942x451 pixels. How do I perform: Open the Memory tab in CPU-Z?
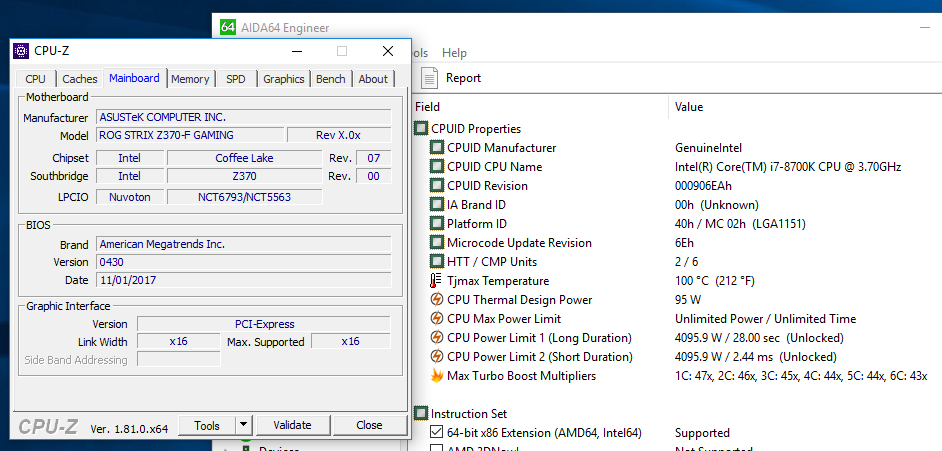pyautogui.click(x=190, y=79)
